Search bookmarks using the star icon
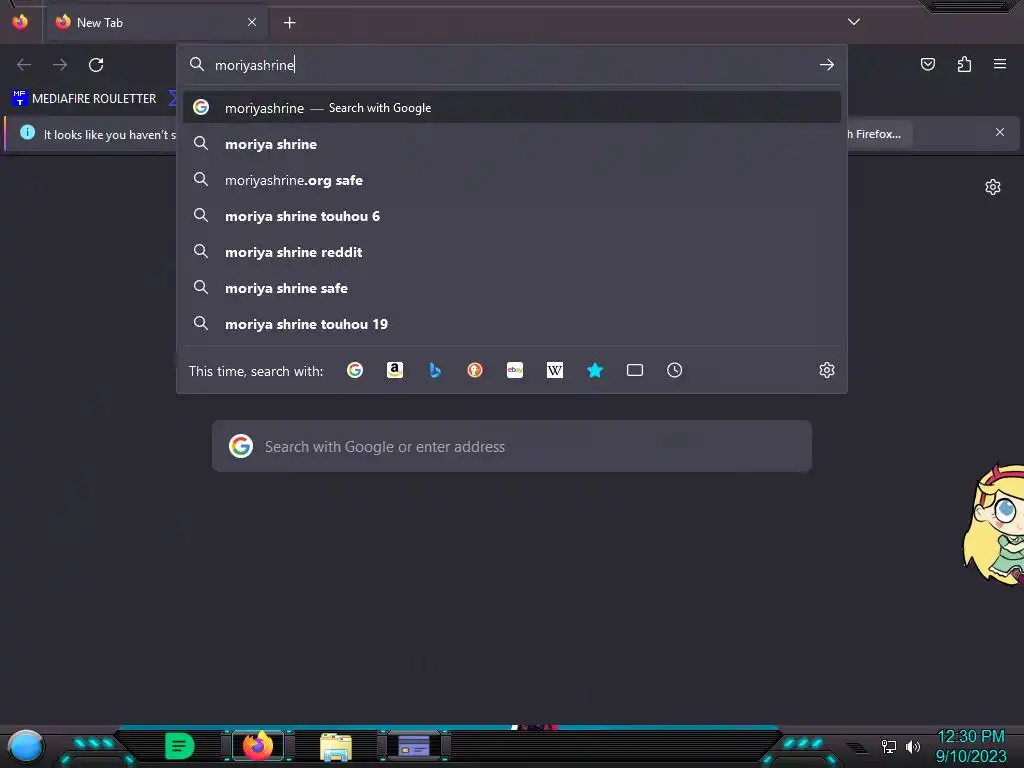Image resolution: width=1024 pixels, height=768 pixels. pyautogui.click(x=595, y=370)
